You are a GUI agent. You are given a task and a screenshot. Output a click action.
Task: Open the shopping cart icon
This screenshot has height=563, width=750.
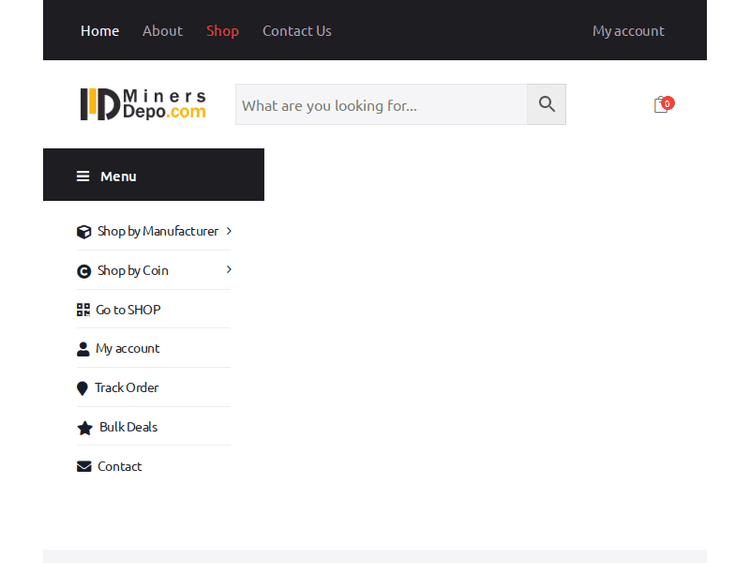(x=661, y=105)
